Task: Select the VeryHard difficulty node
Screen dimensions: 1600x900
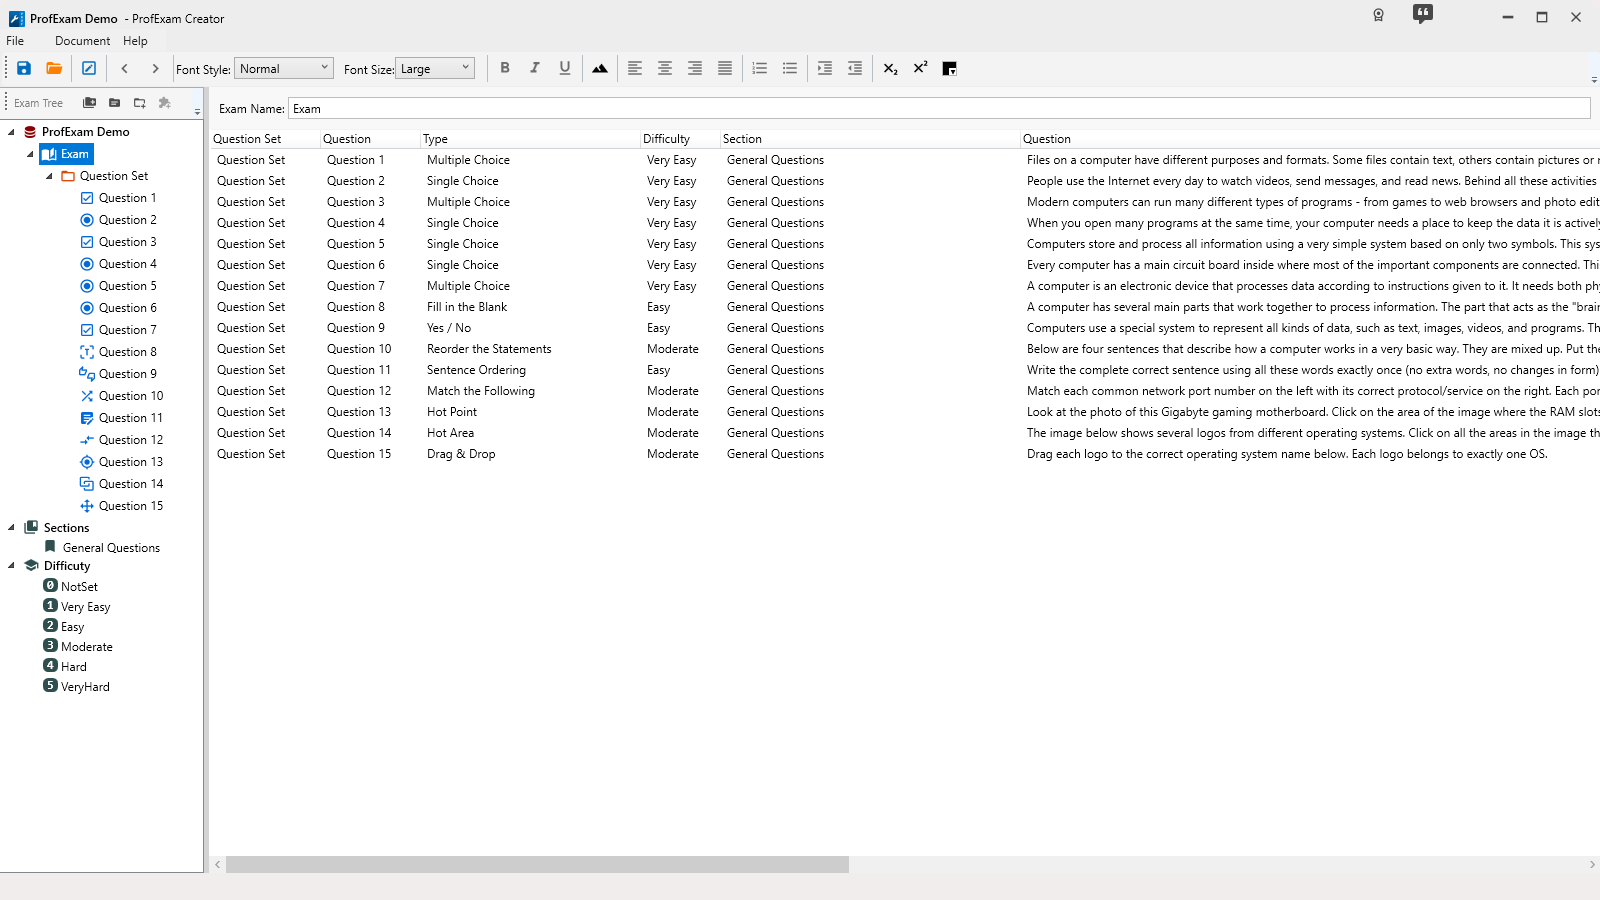Action: [x=85, y=687]
